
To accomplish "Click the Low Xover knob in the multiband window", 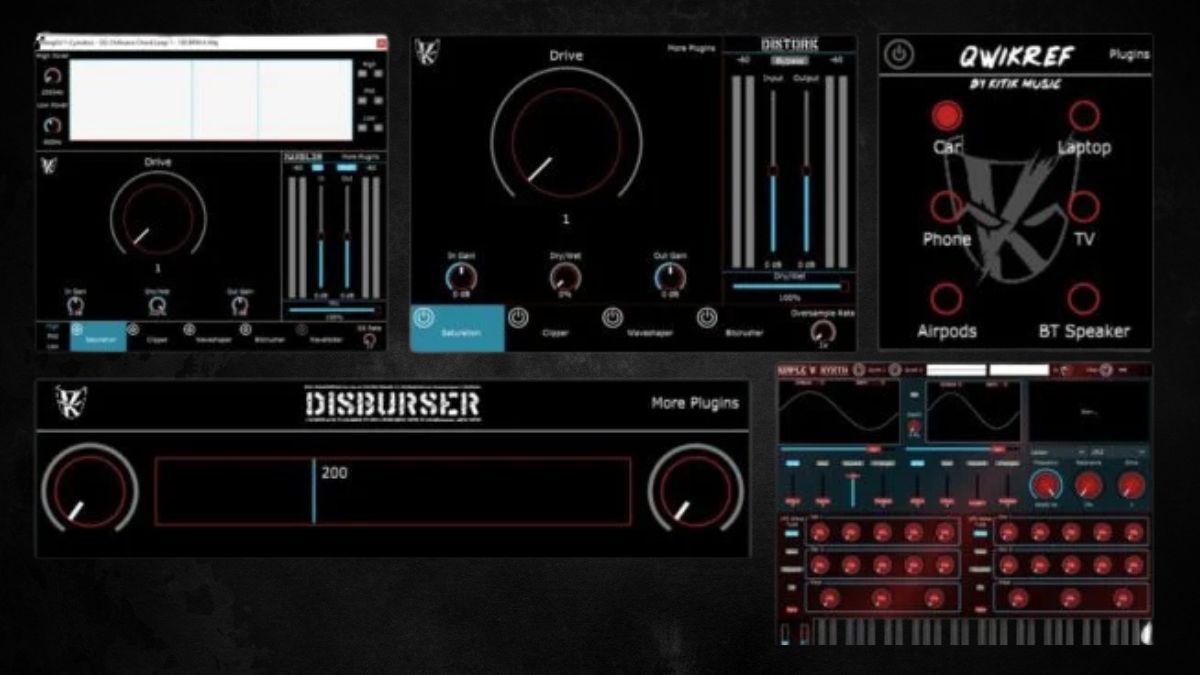I will (x=52, y=125).
